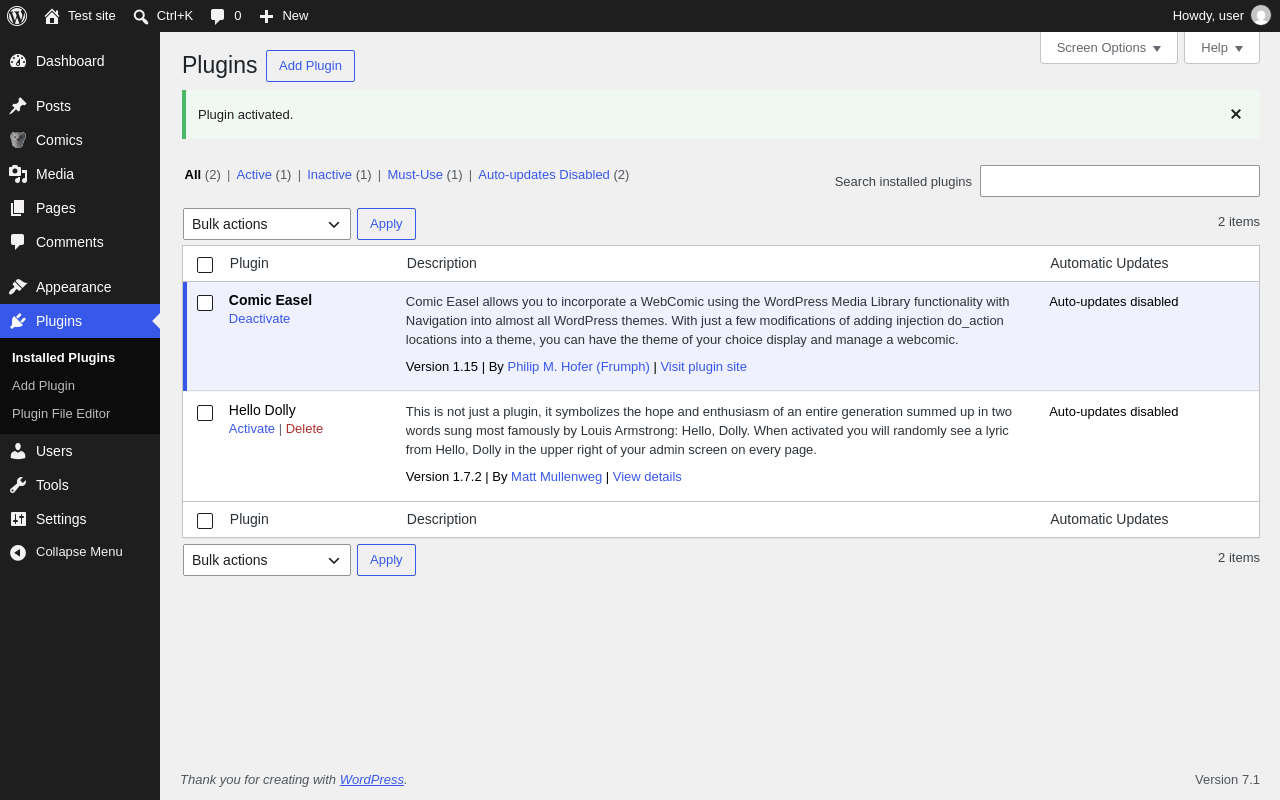Screen dimensions: 1280x800
Task: Click the Add Plugin button beside the title
Action: coord(310,66)
